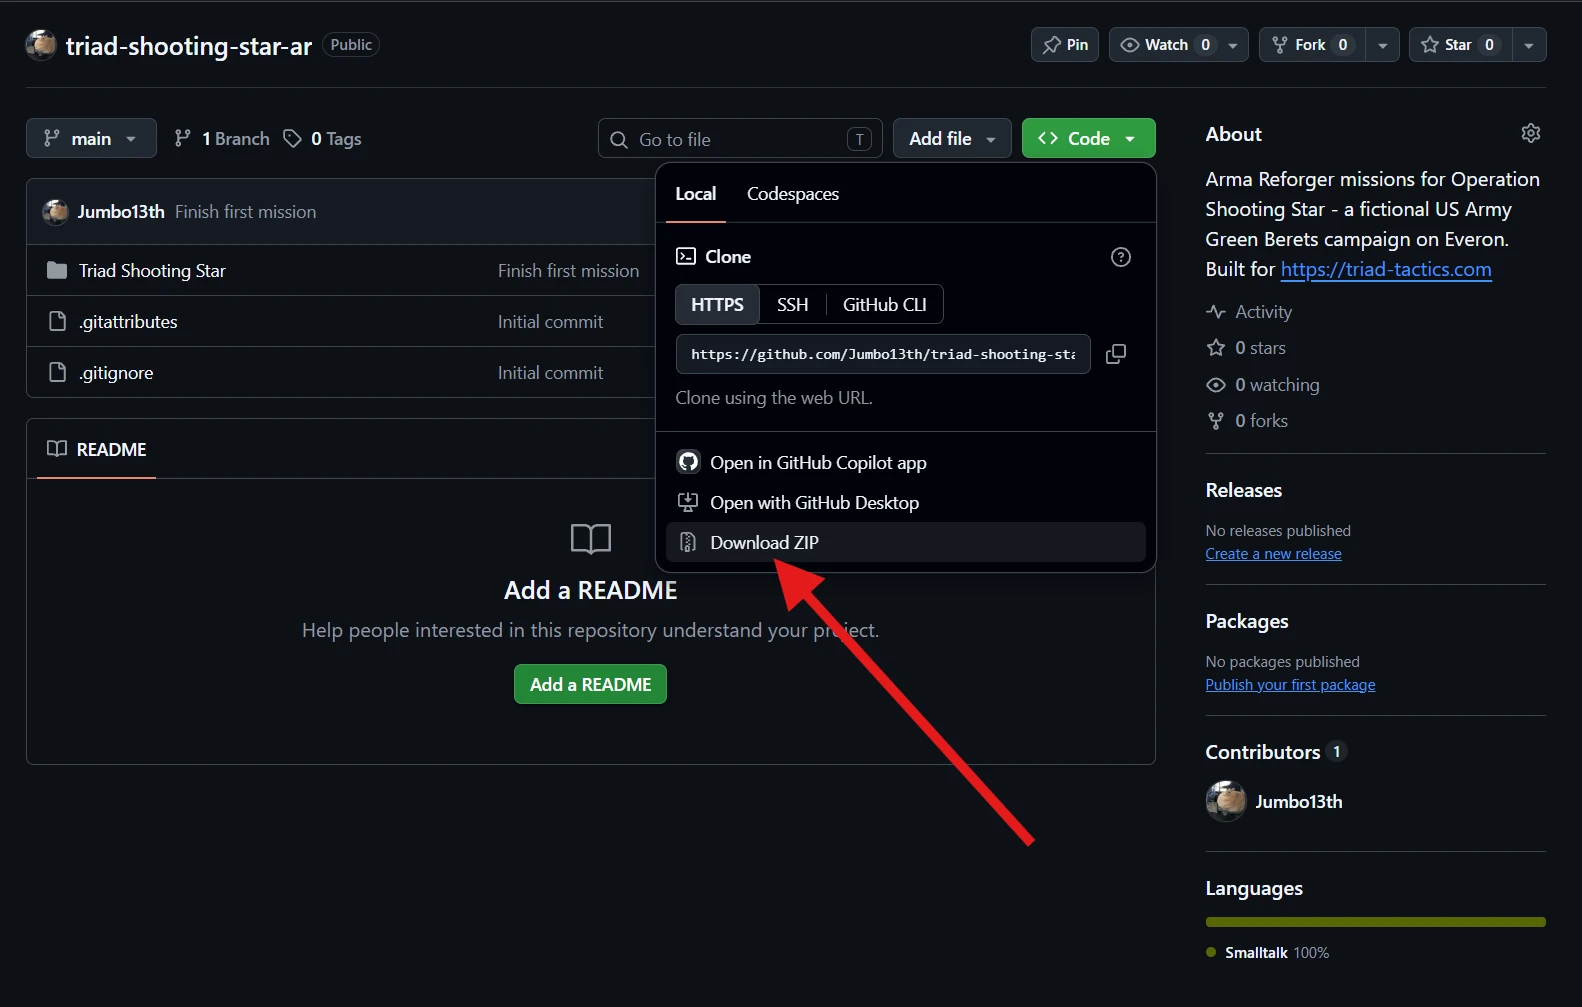Expand the Watch notifications dropdown arrow
The image size is (1582, 1007).
pyautogui.click(x=1233, y=45)
